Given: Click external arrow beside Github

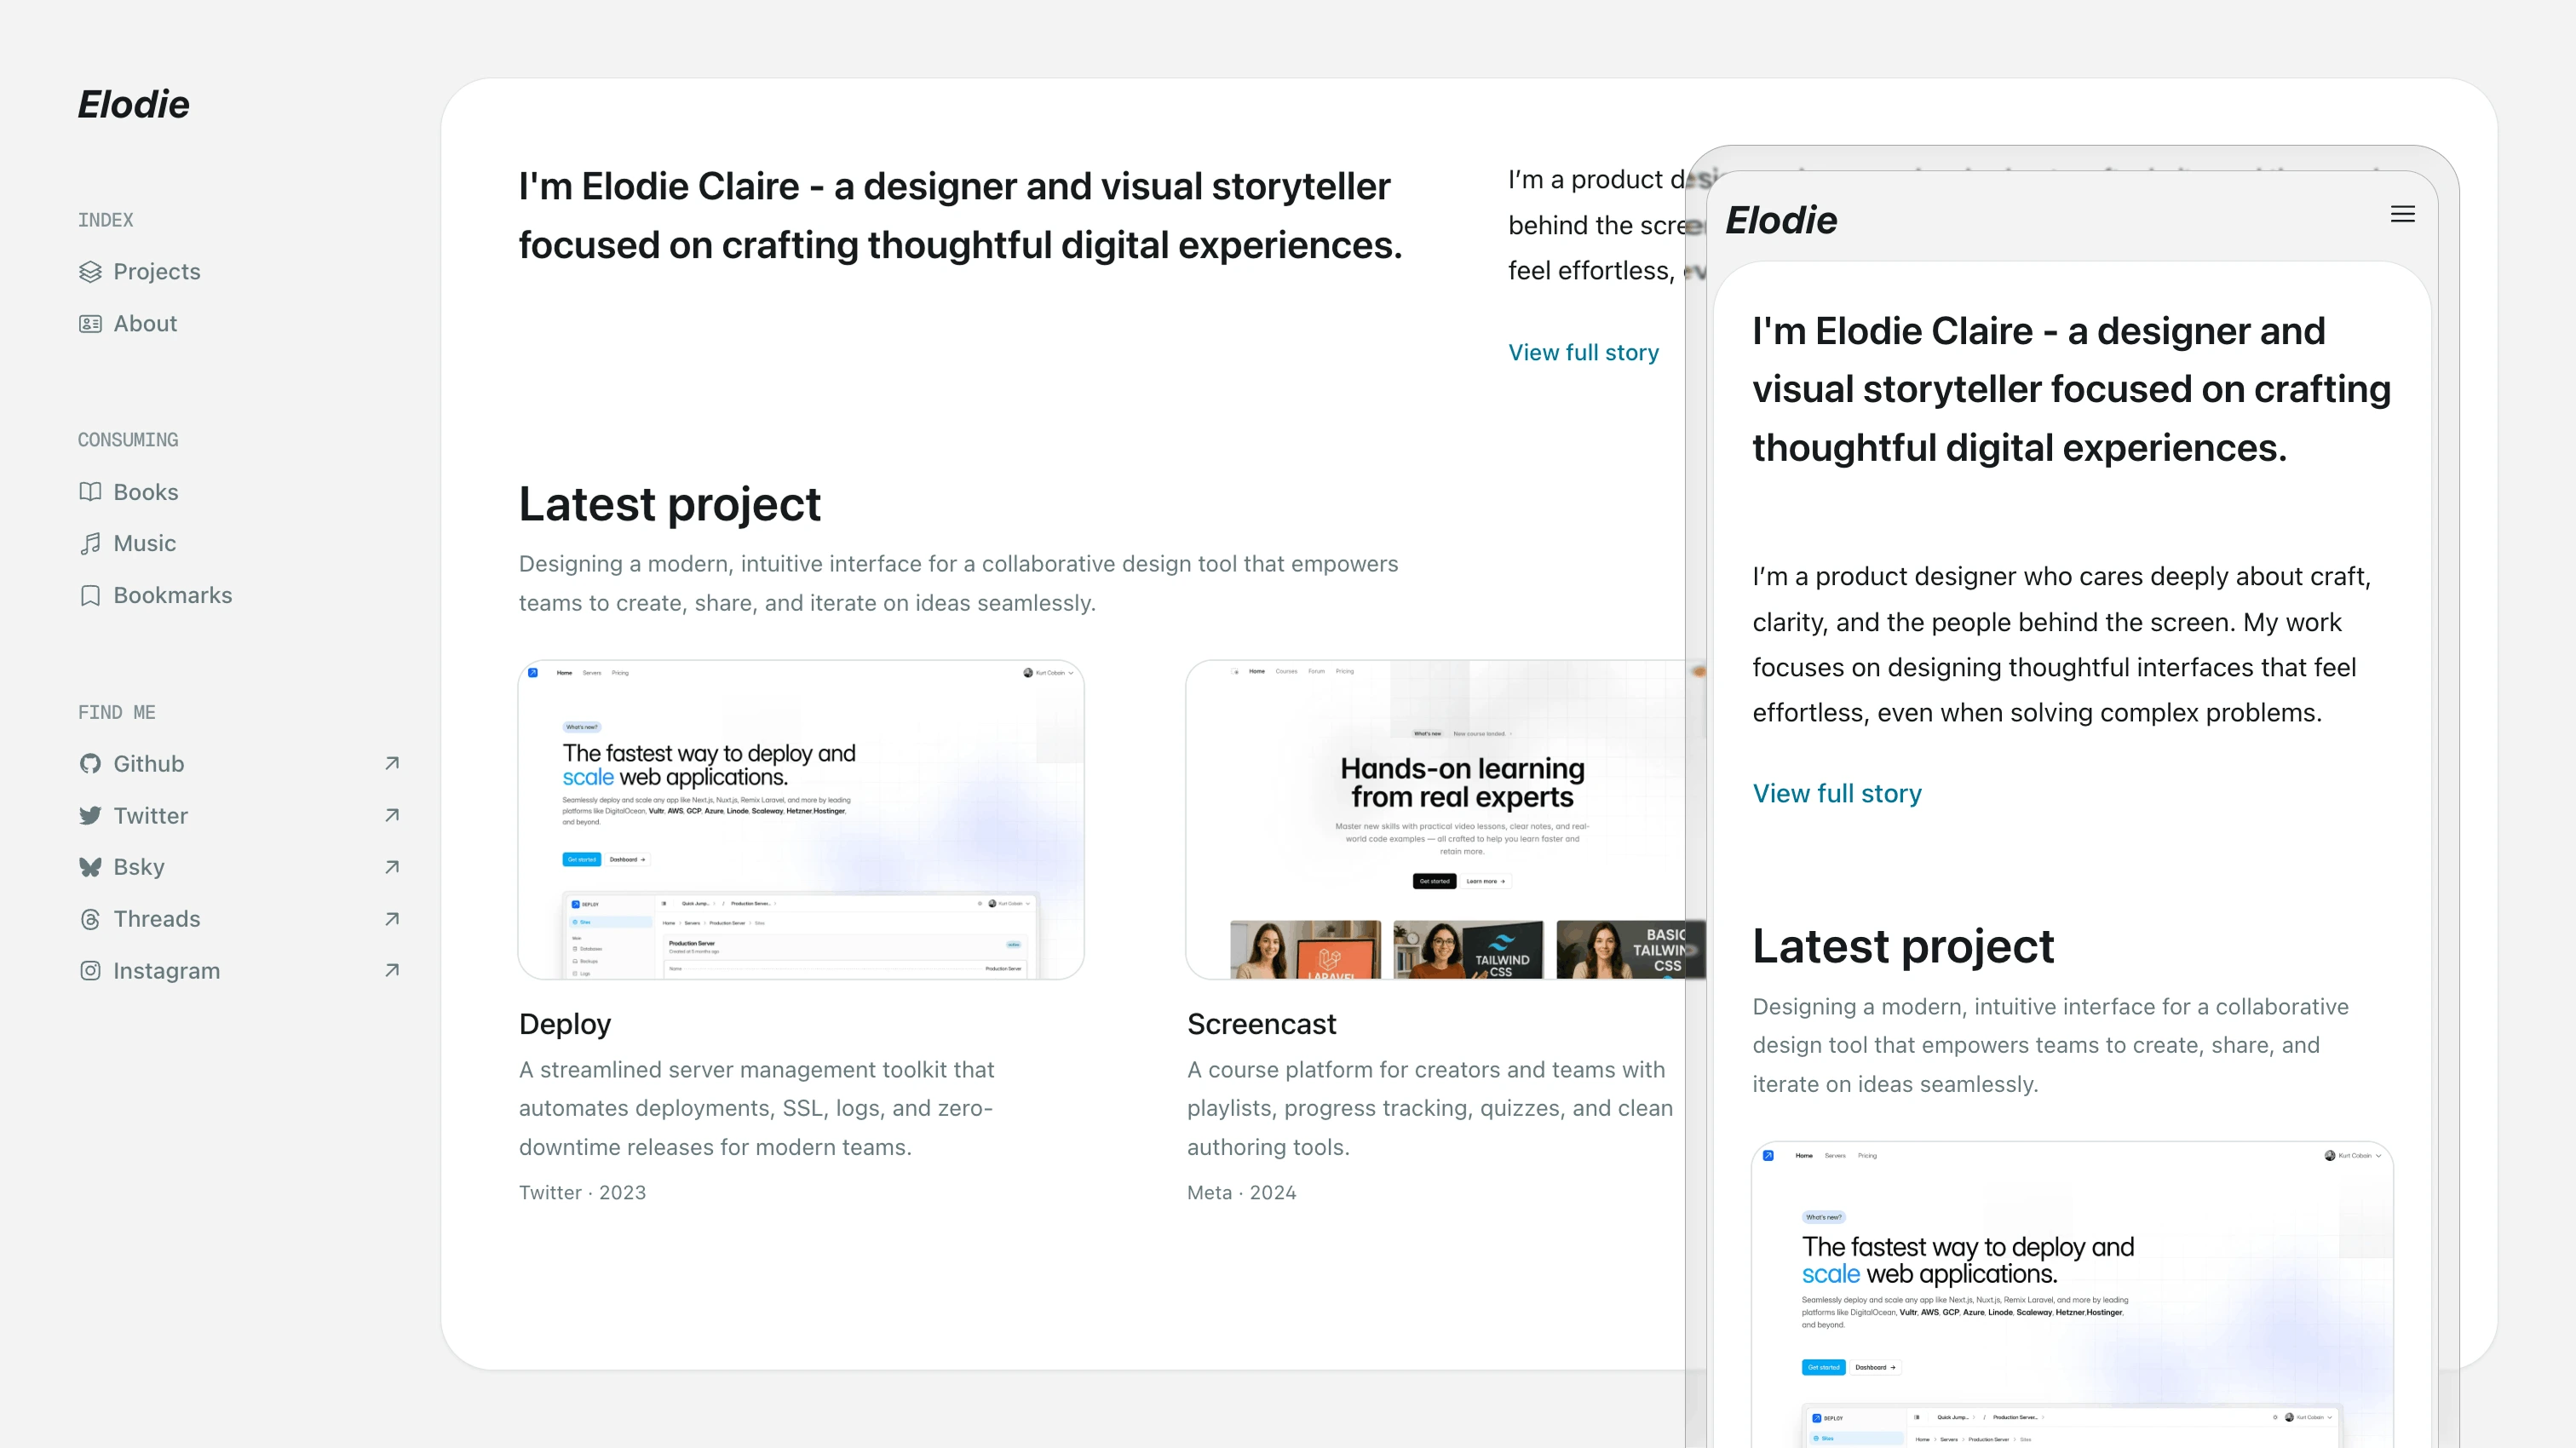Looking at the screenshot, I should [x=392, y=764].
